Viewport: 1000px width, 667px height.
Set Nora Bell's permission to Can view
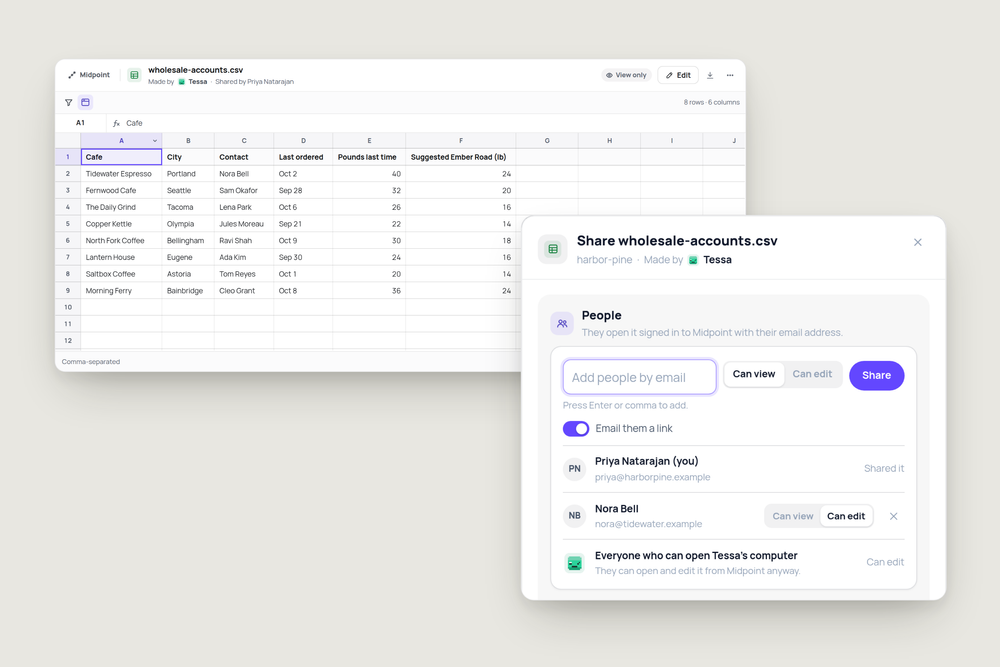pyautogui.click(x=793, y=517)
